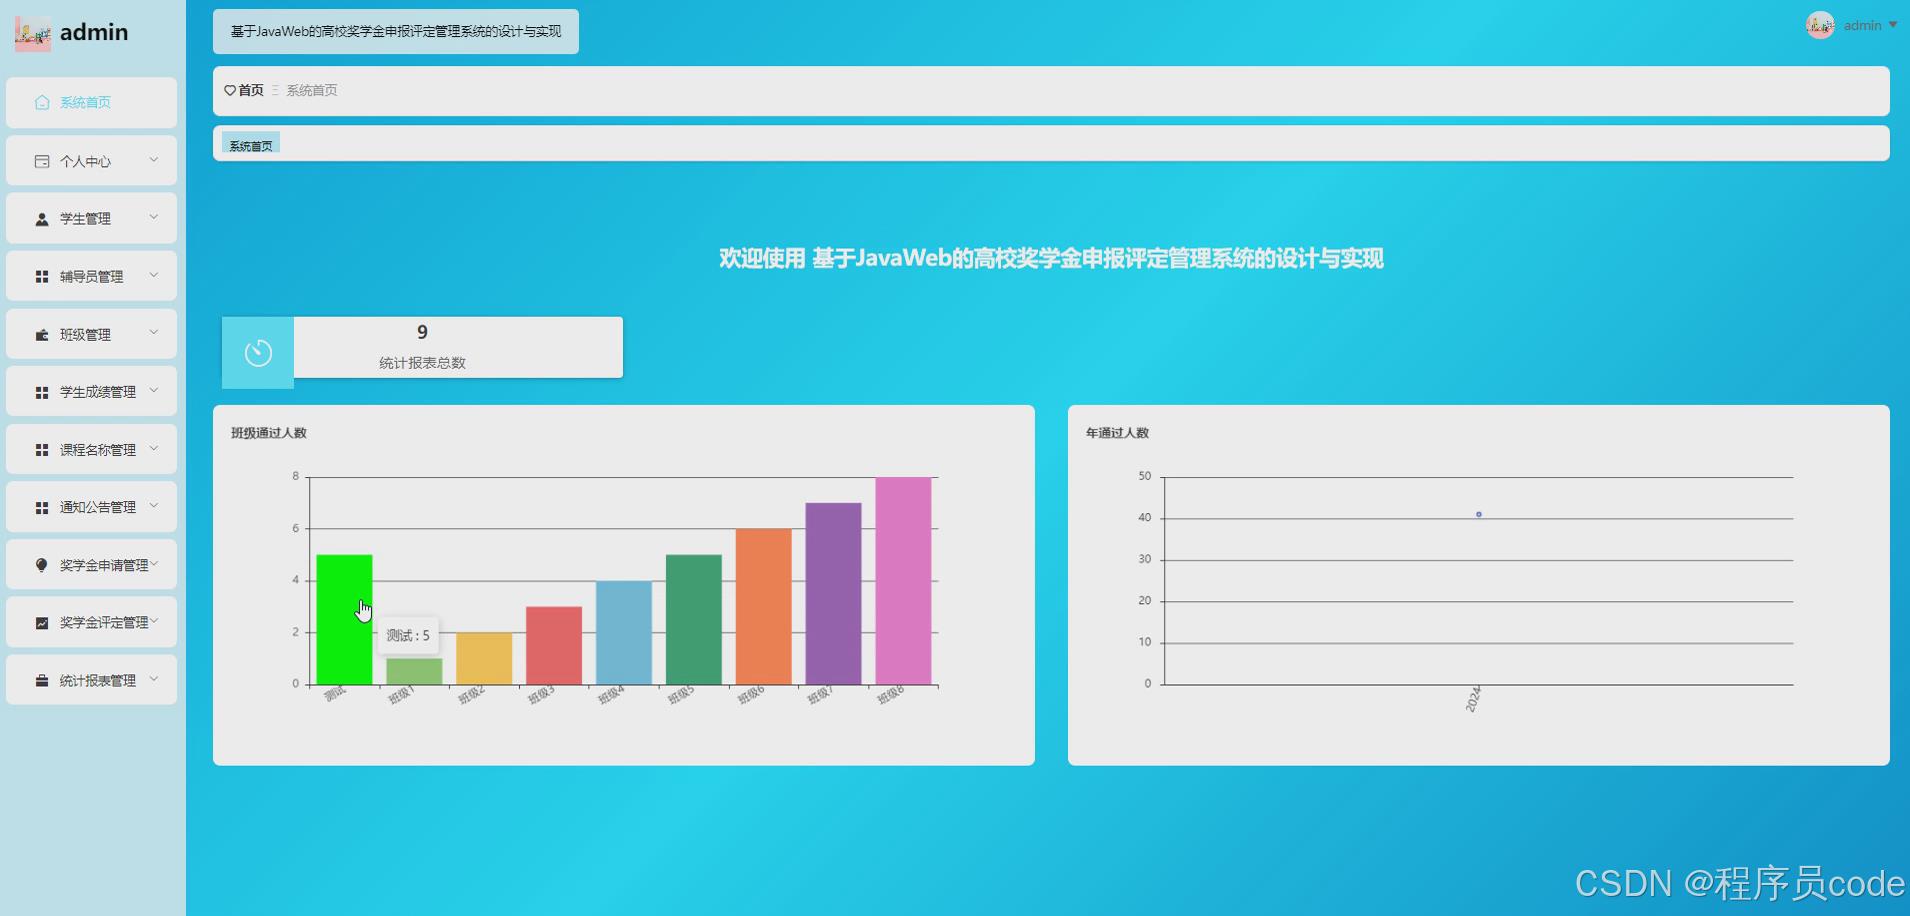Click the home icon beside 系统首页
The height and width of the screenshot is (916, 1910).
[x=42, y=102]
